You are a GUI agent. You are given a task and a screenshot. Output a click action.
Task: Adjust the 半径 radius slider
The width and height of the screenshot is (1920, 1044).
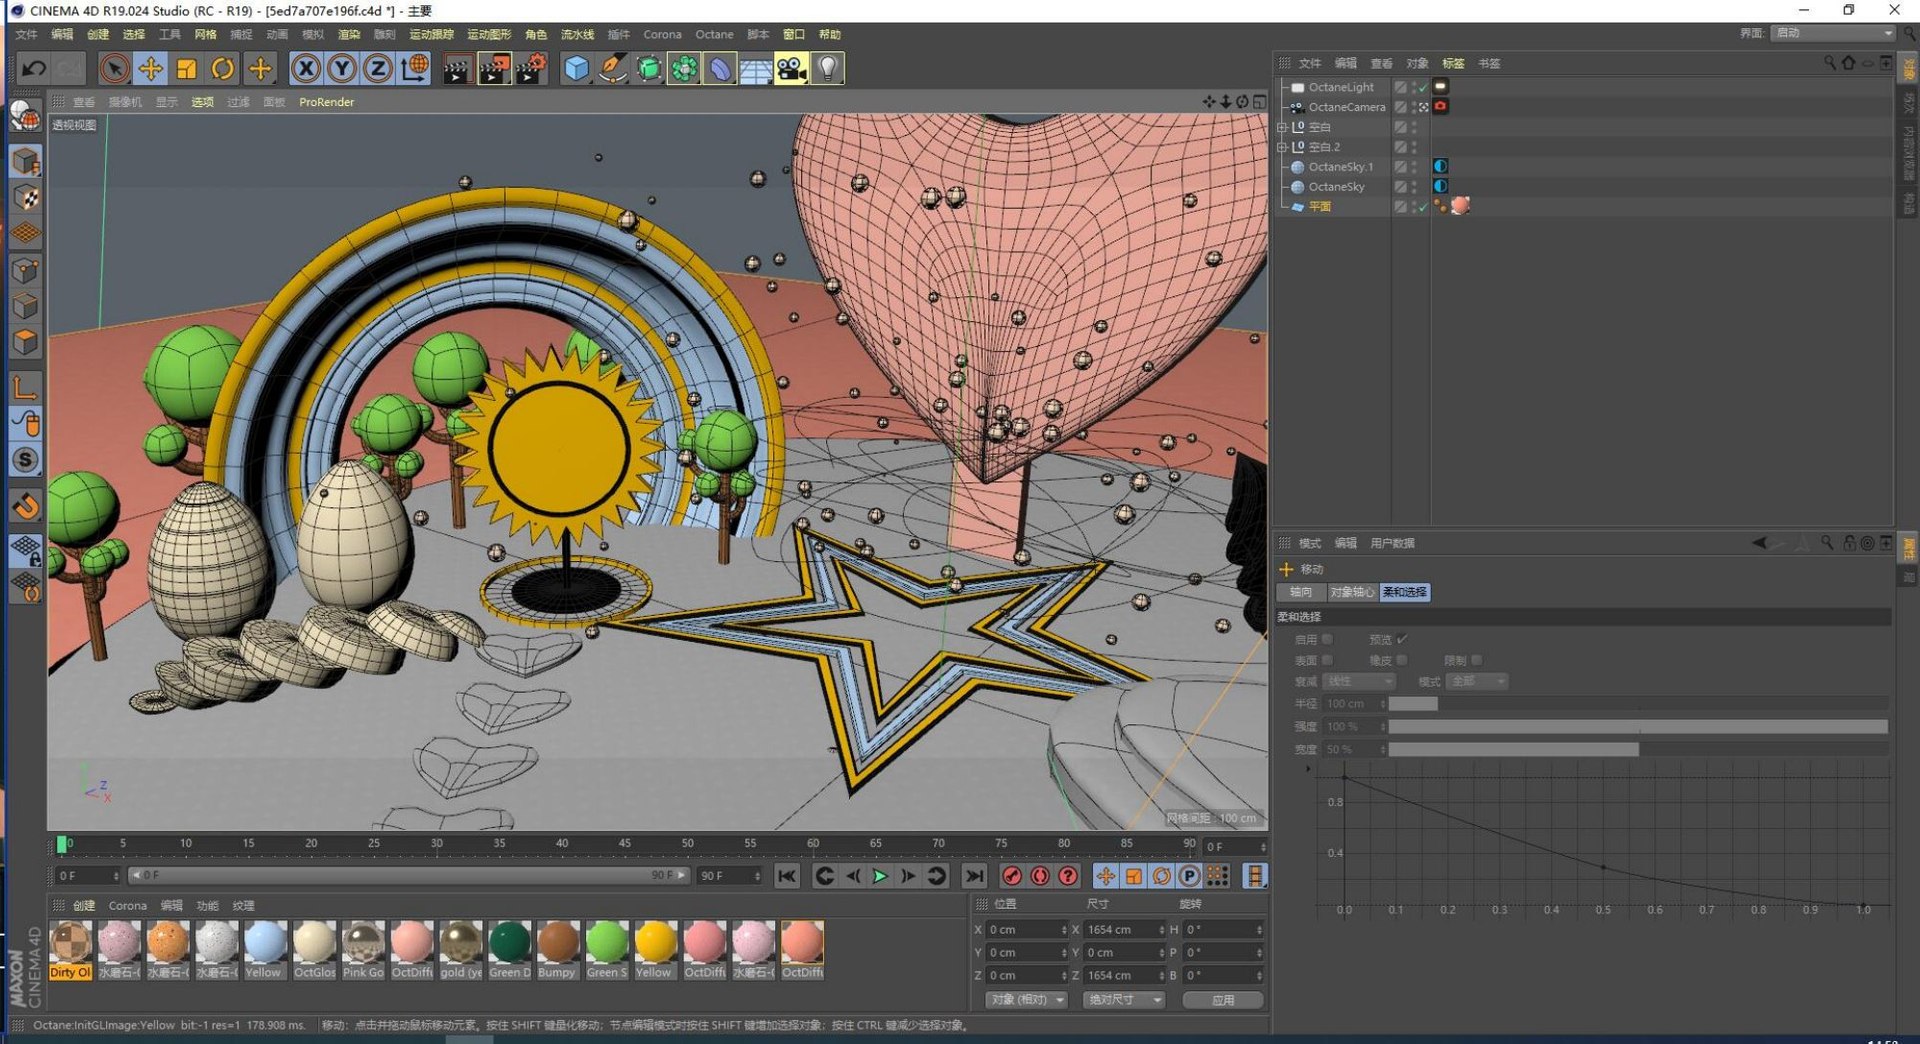pyautogui.click(x=1638, y=704)
